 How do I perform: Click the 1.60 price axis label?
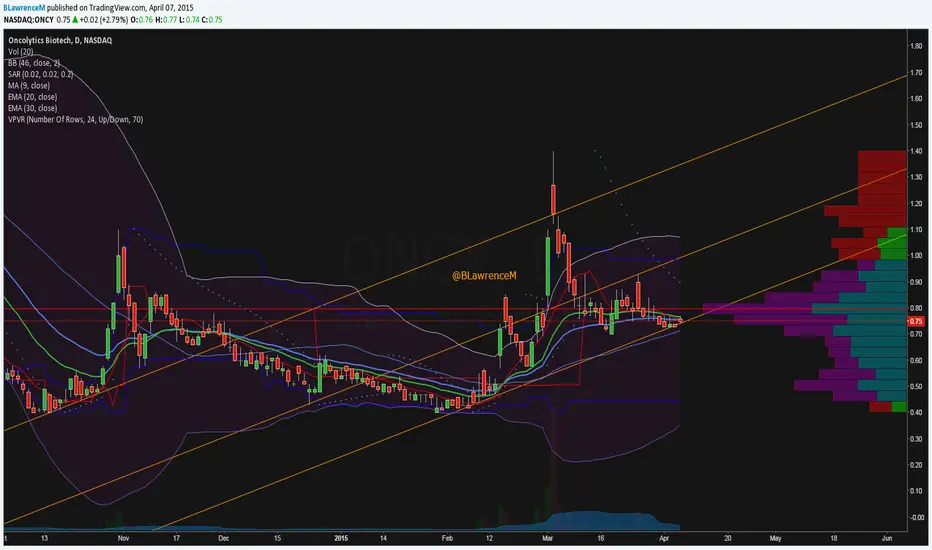point(916,99)
